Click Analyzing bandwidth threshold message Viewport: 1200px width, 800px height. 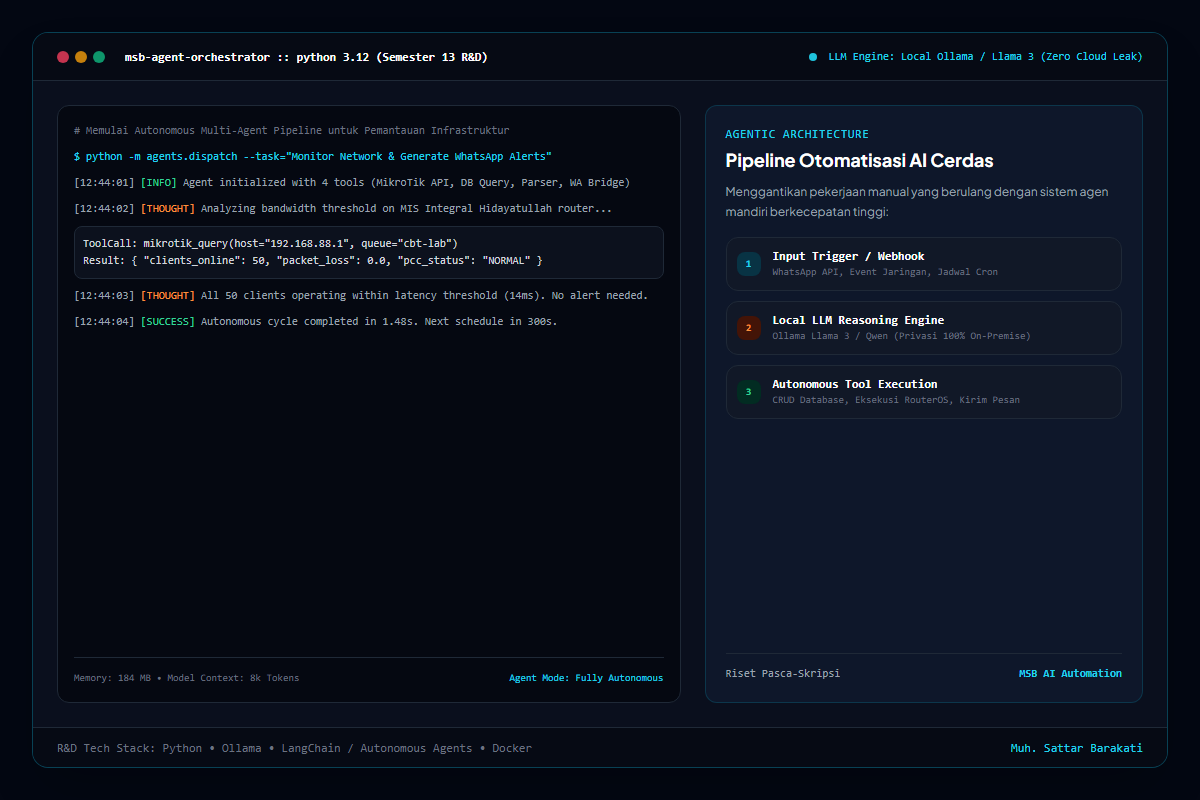(406, 209)
